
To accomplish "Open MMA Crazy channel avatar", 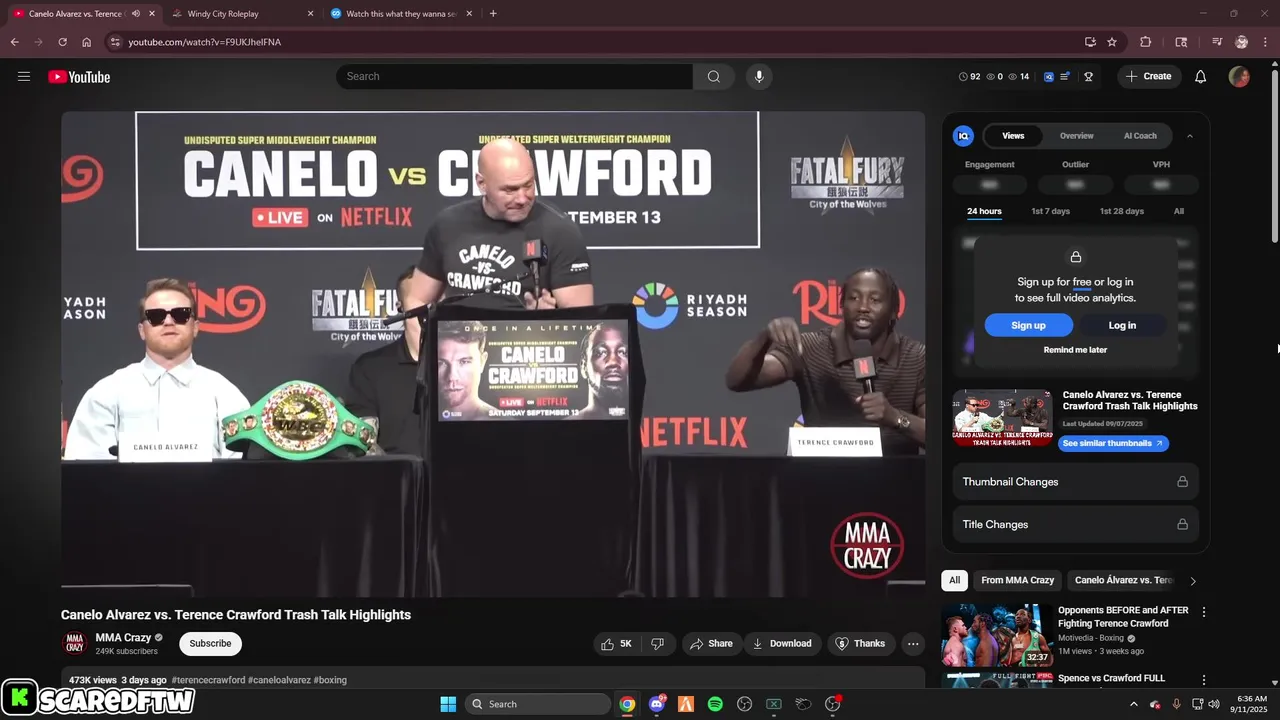I will [x=74, y=643].
